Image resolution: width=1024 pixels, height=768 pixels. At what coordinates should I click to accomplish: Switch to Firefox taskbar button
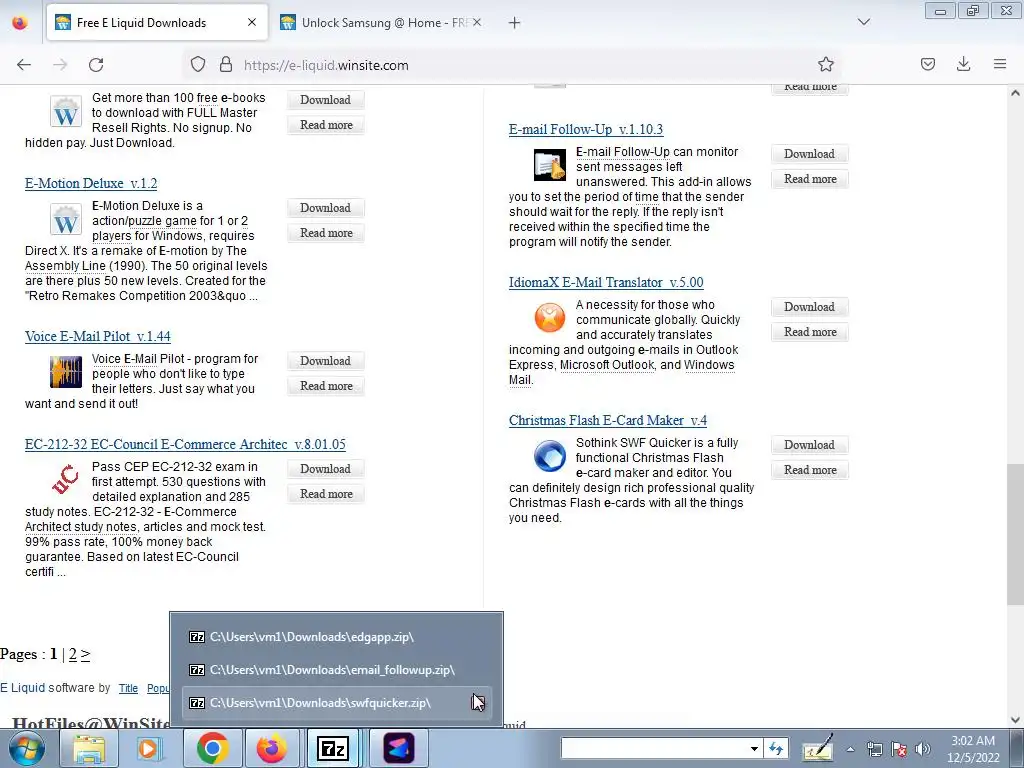(272, 748)
